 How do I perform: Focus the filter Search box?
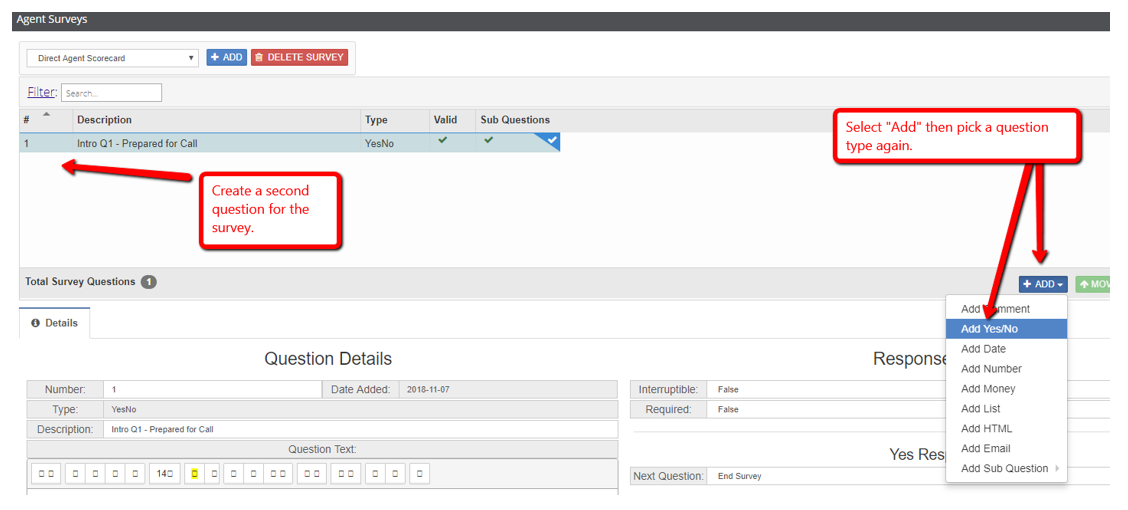coord(112,93)
